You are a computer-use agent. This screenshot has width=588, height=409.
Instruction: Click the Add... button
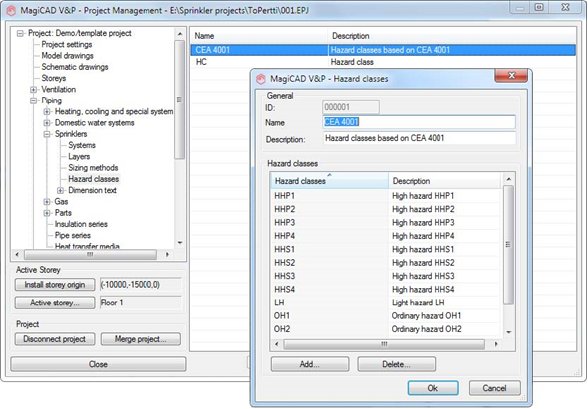coord(310,364)
